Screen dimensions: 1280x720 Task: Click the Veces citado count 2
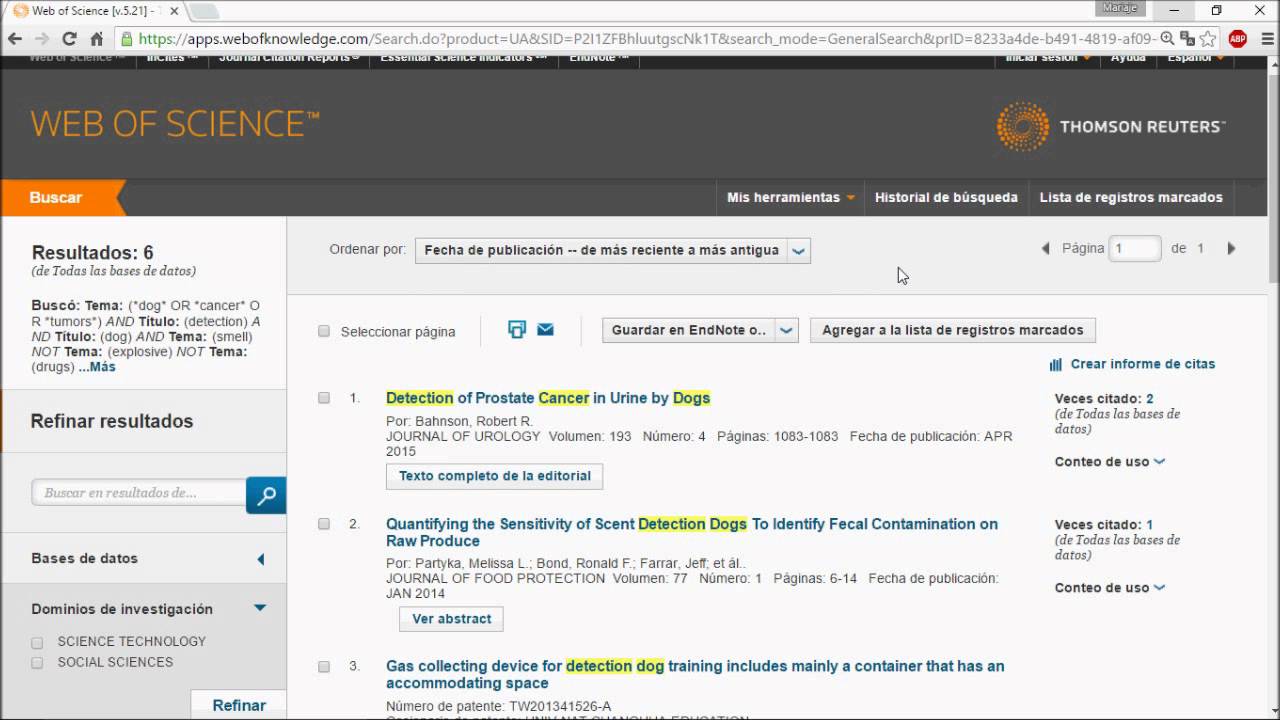point(1150,399)
